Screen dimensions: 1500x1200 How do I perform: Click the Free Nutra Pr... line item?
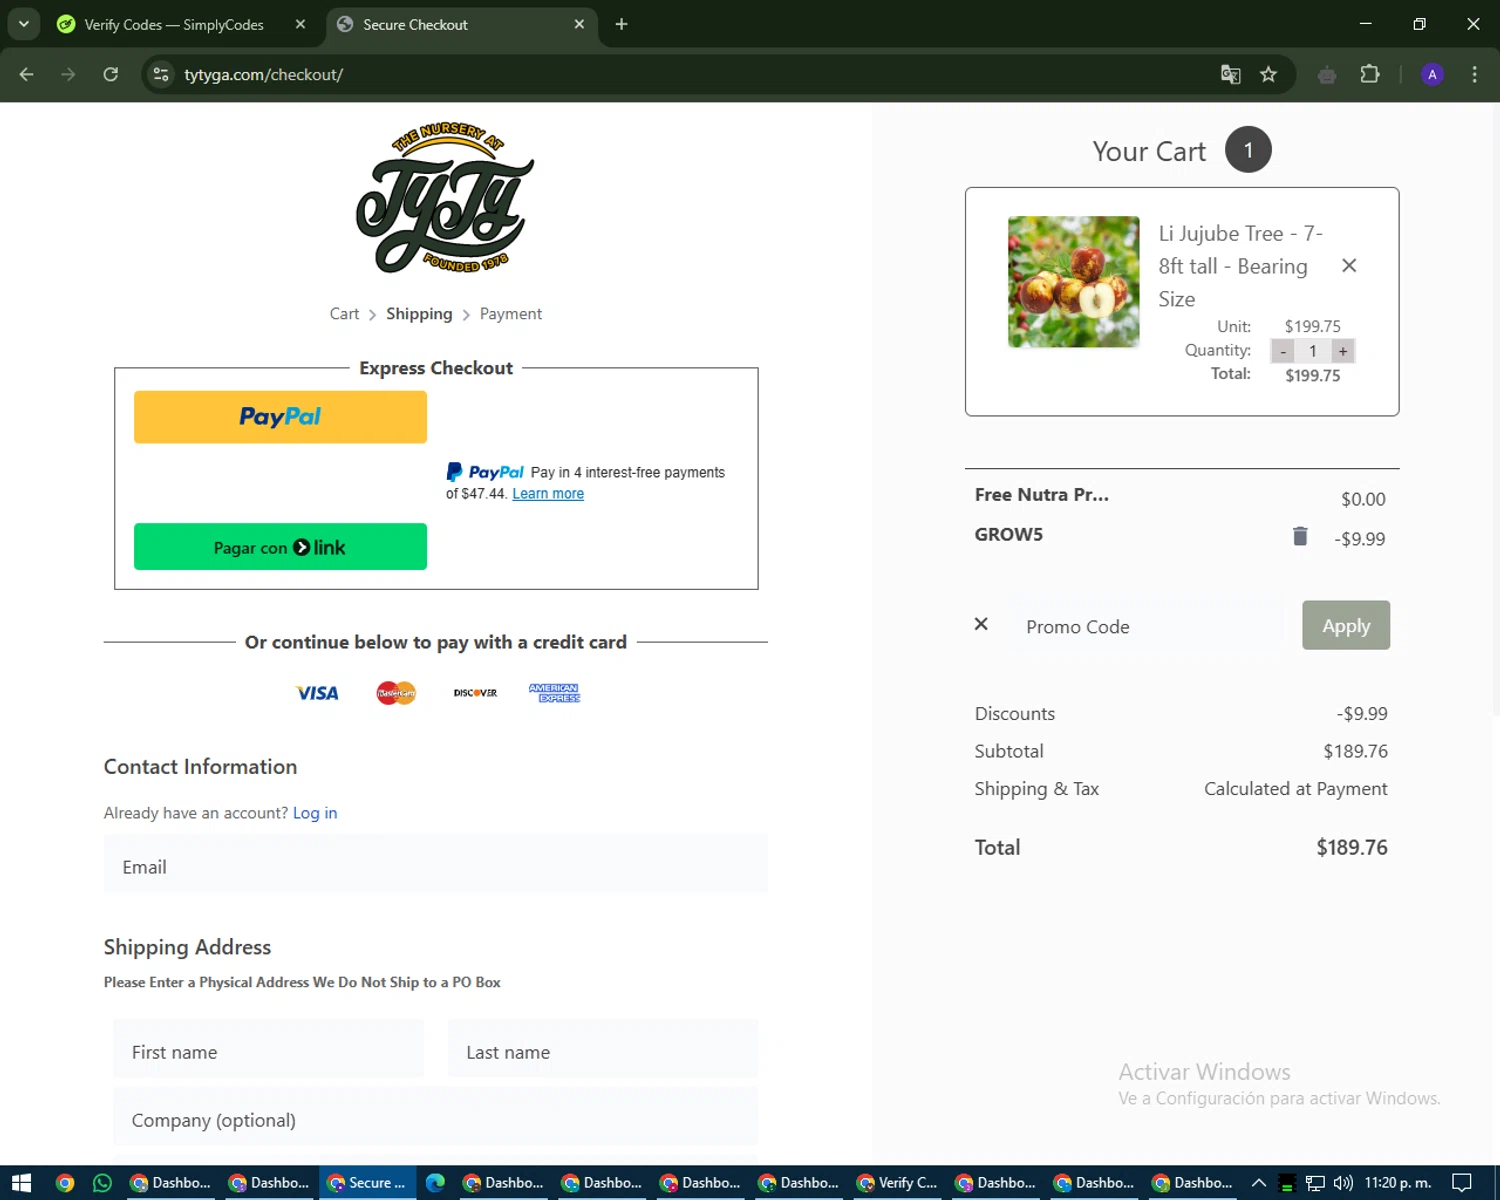(x=1042, y=495)
